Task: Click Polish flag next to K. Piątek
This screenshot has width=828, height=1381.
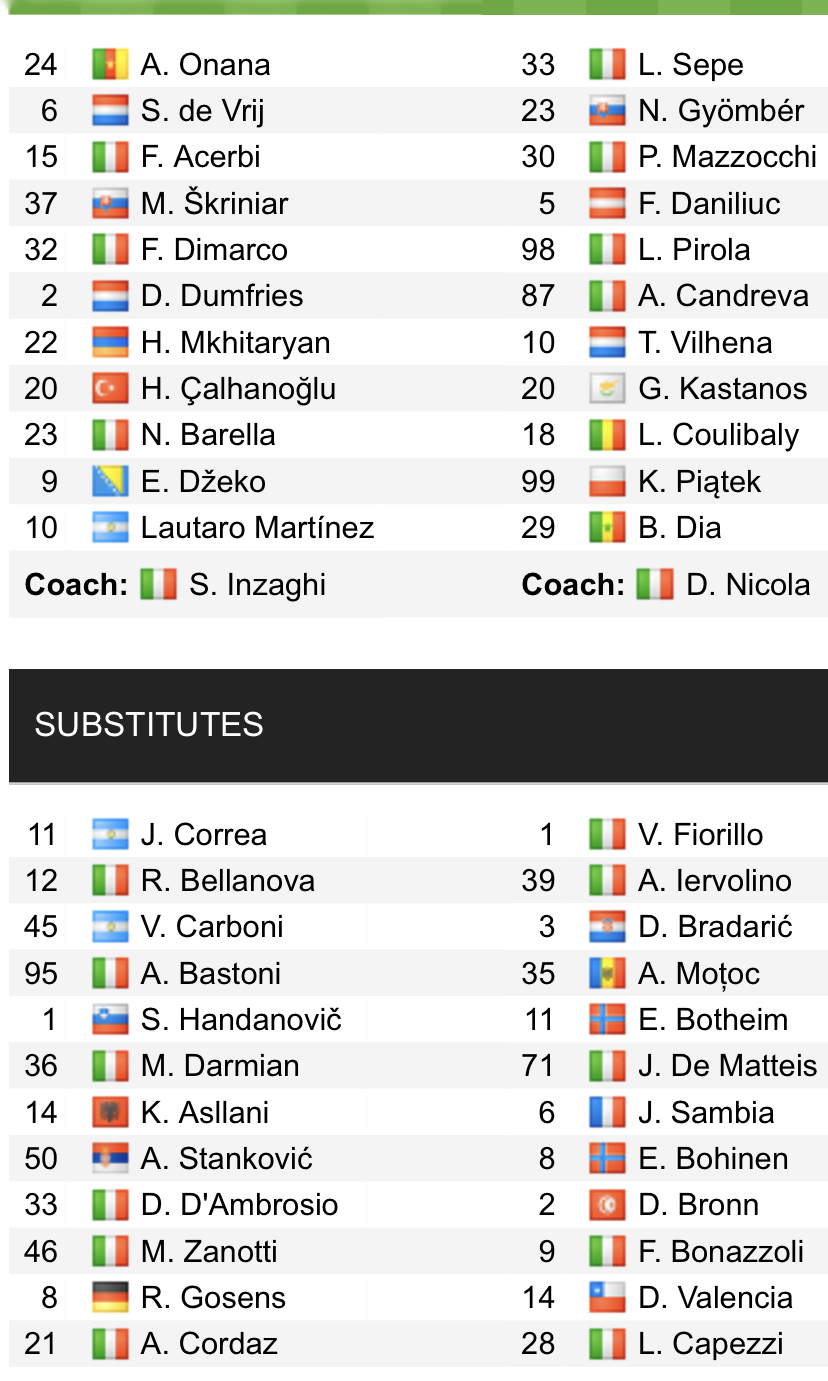Action: [x=607, y=482]
